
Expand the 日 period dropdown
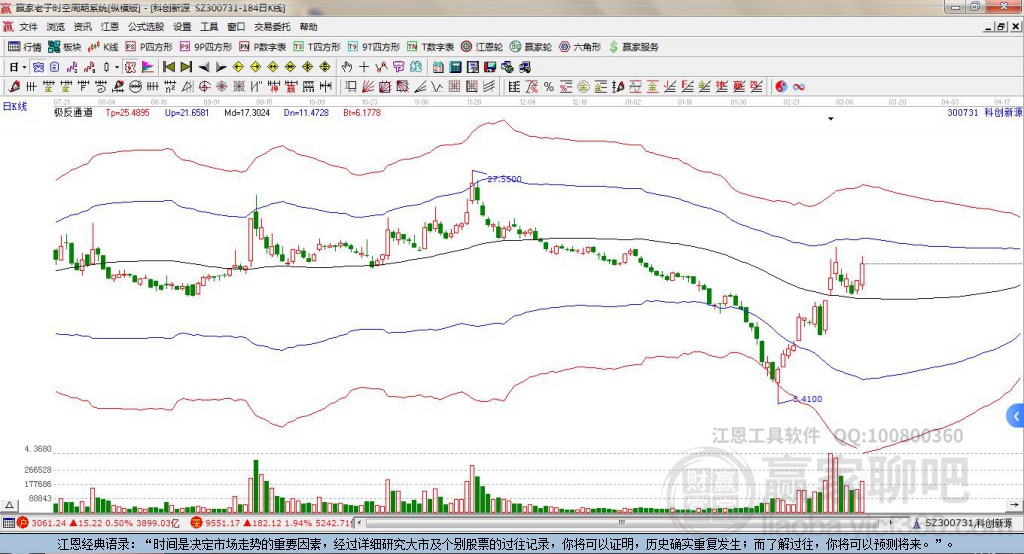pyautogui.click(x=24, y=67)
